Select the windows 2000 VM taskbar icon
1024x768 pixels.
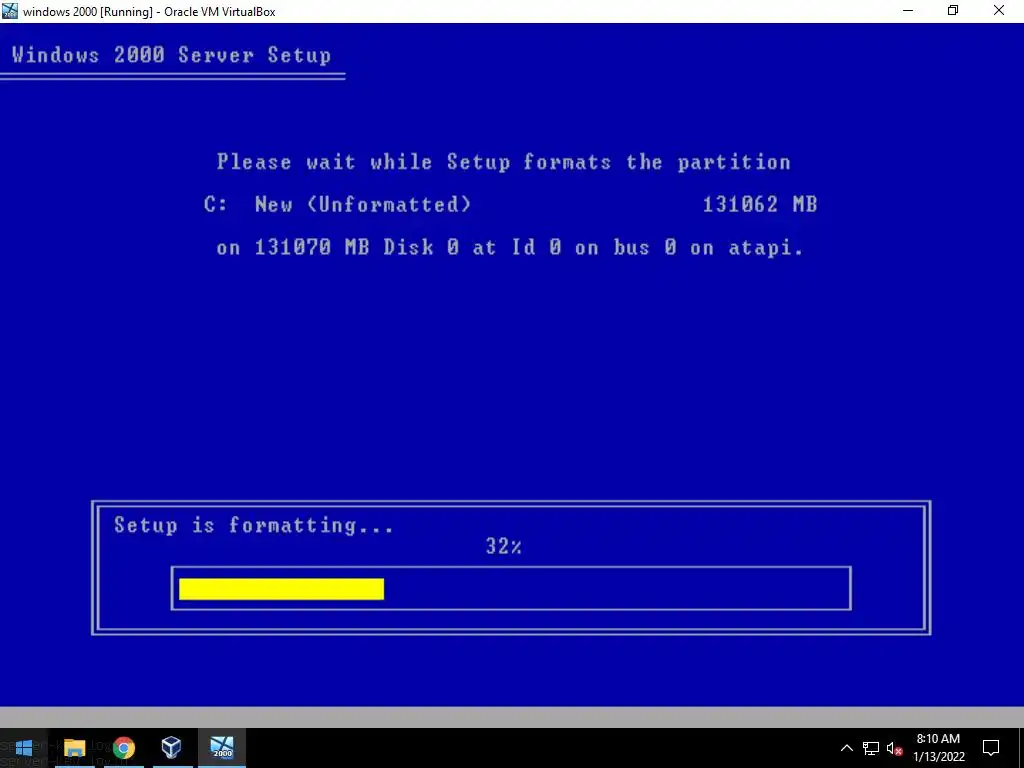222,748
